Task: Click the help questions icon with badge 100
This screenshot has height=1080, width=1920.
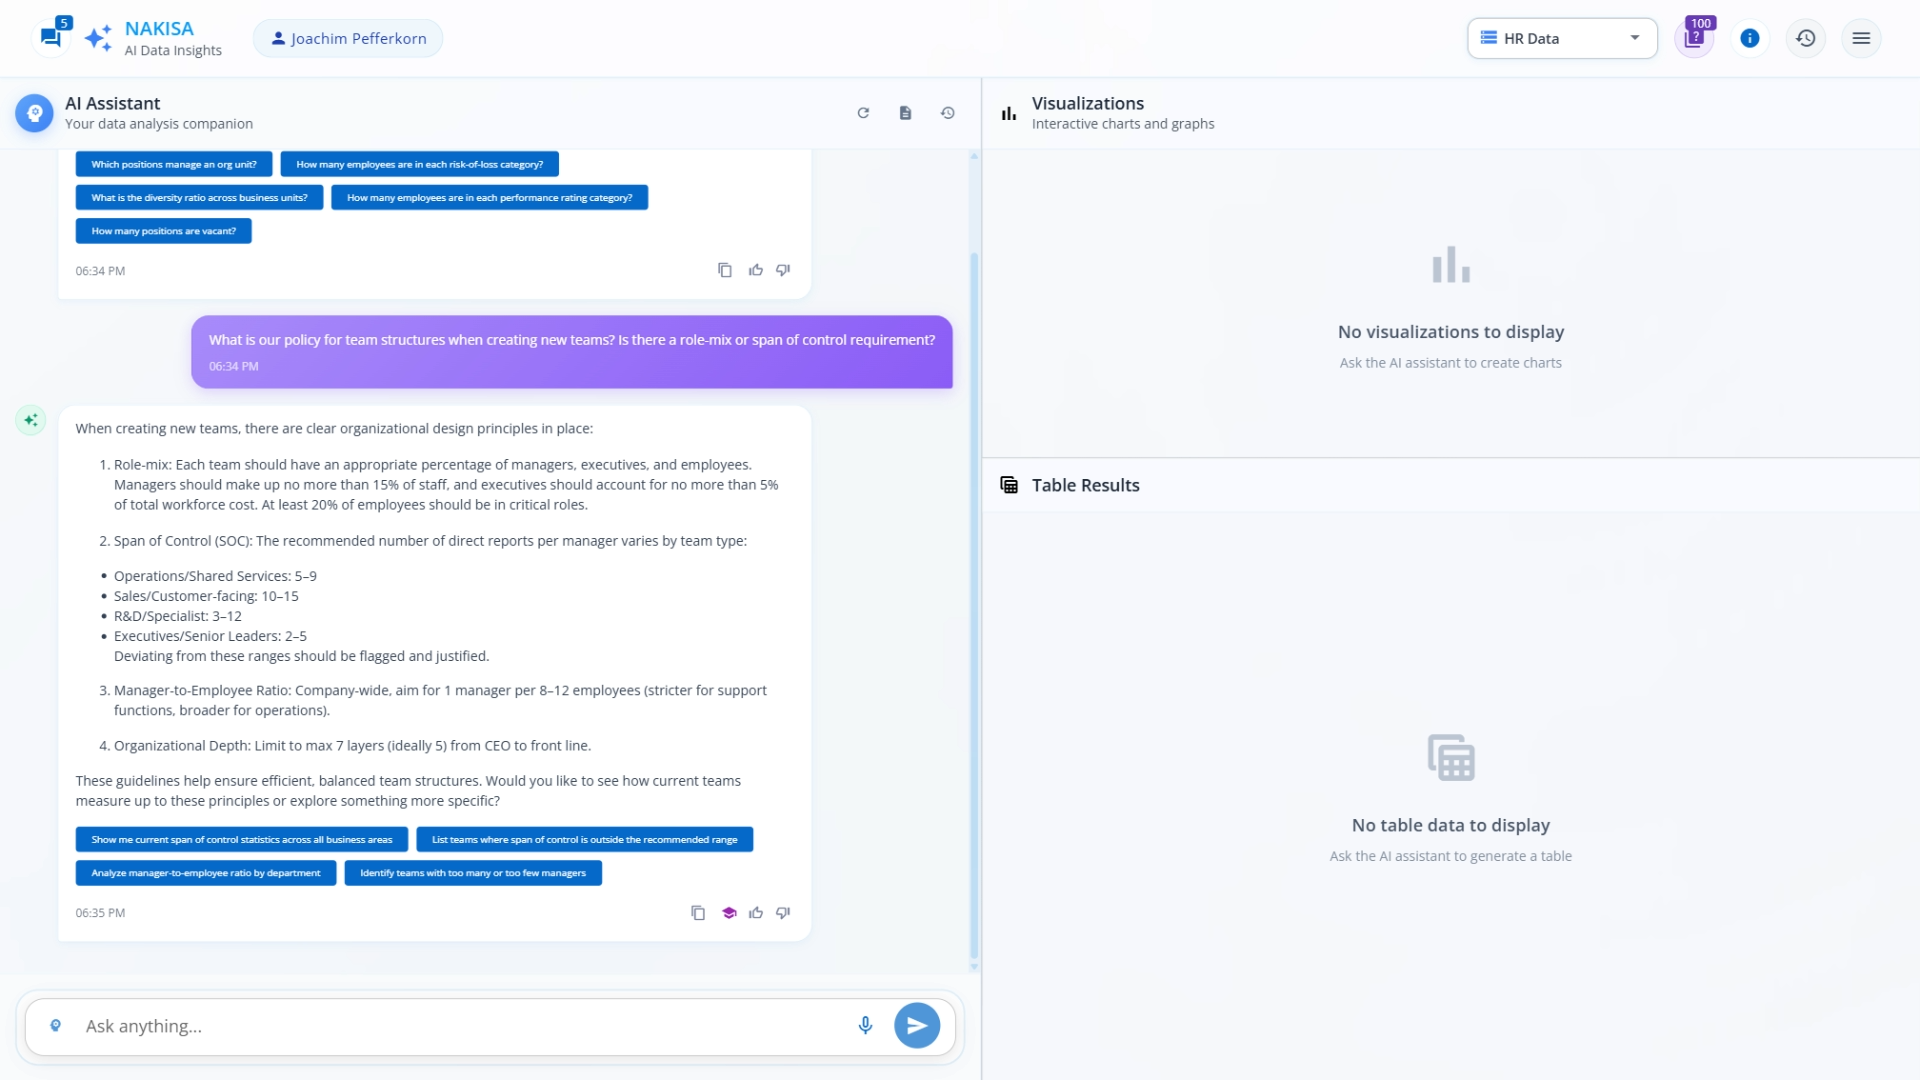Action: 1693,38
